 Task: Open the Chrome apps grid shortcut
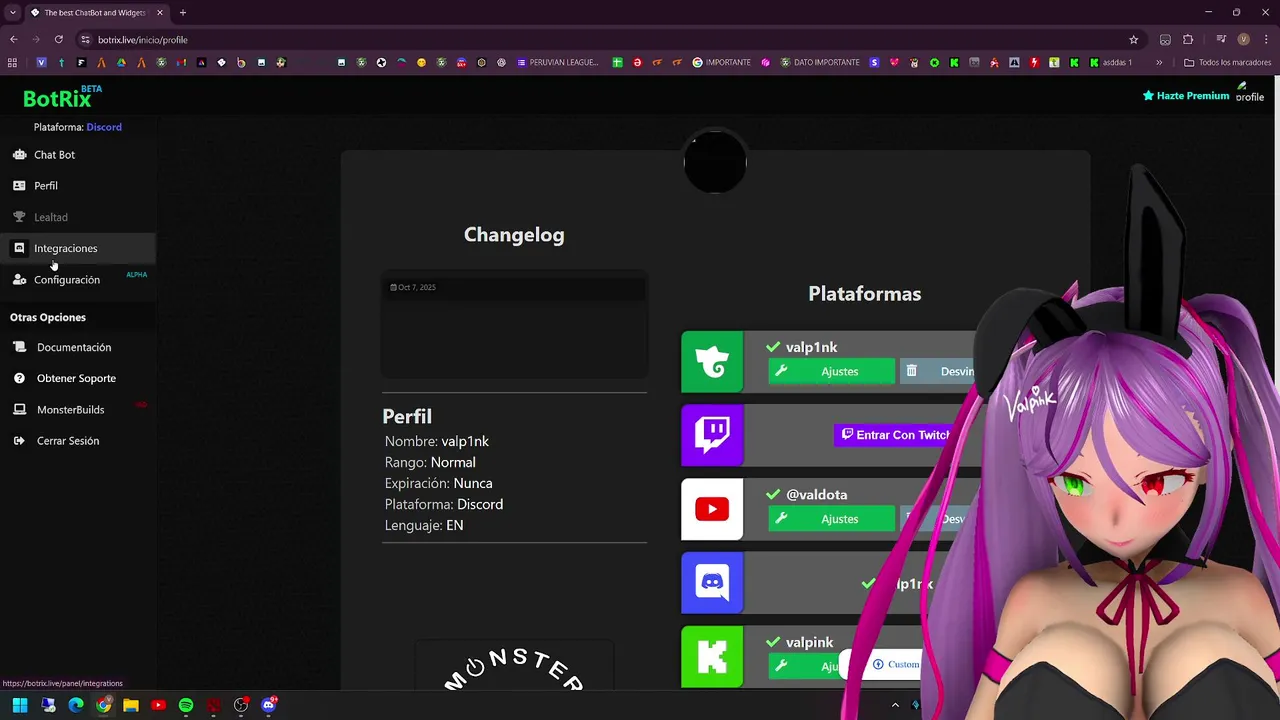(x=12, y=62)
